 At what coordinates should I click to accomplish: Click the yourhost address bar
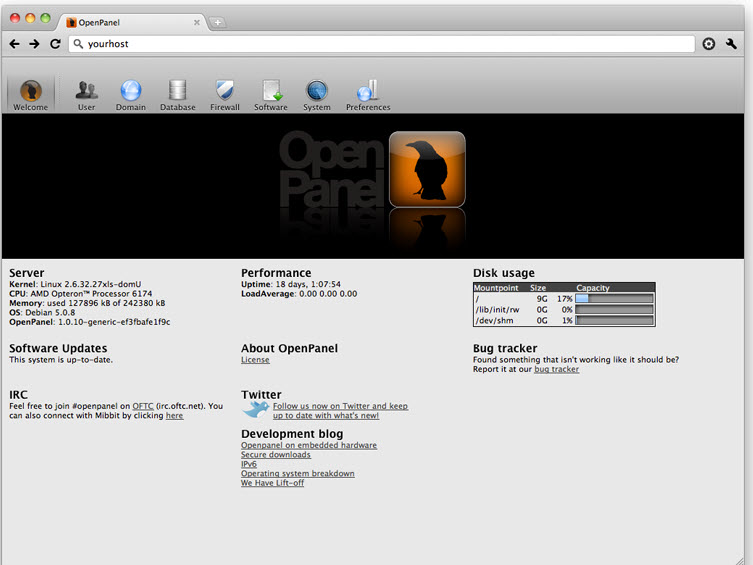coord(381,44)
